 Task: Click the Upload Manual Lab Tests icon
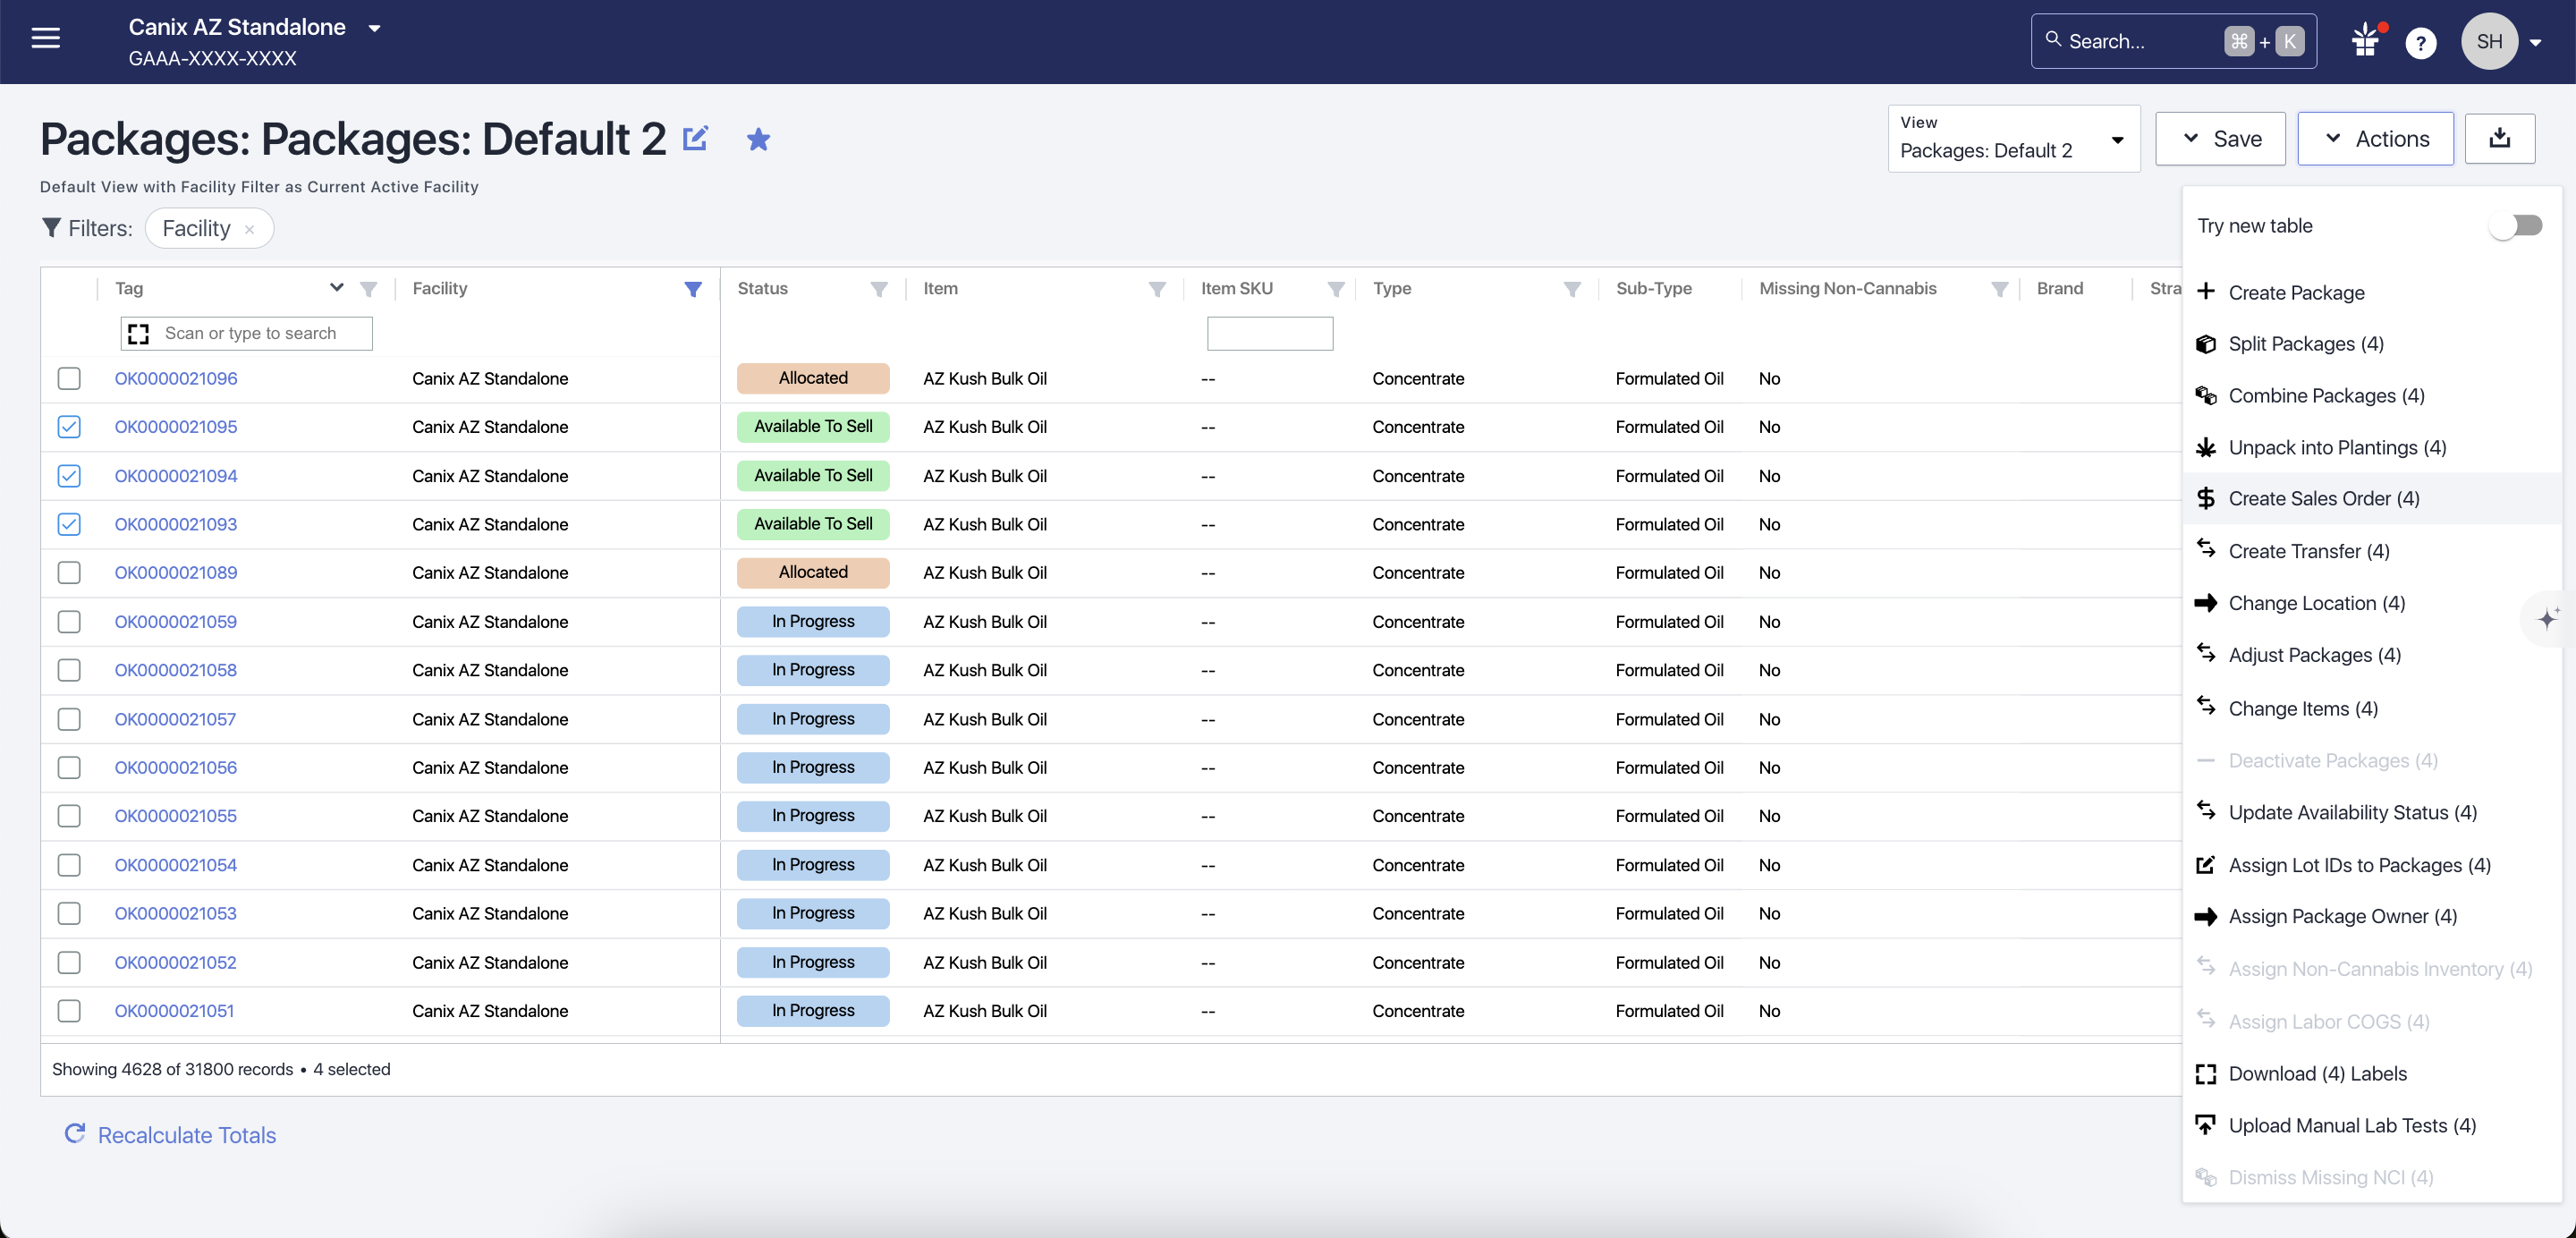coord(2206,1125)
